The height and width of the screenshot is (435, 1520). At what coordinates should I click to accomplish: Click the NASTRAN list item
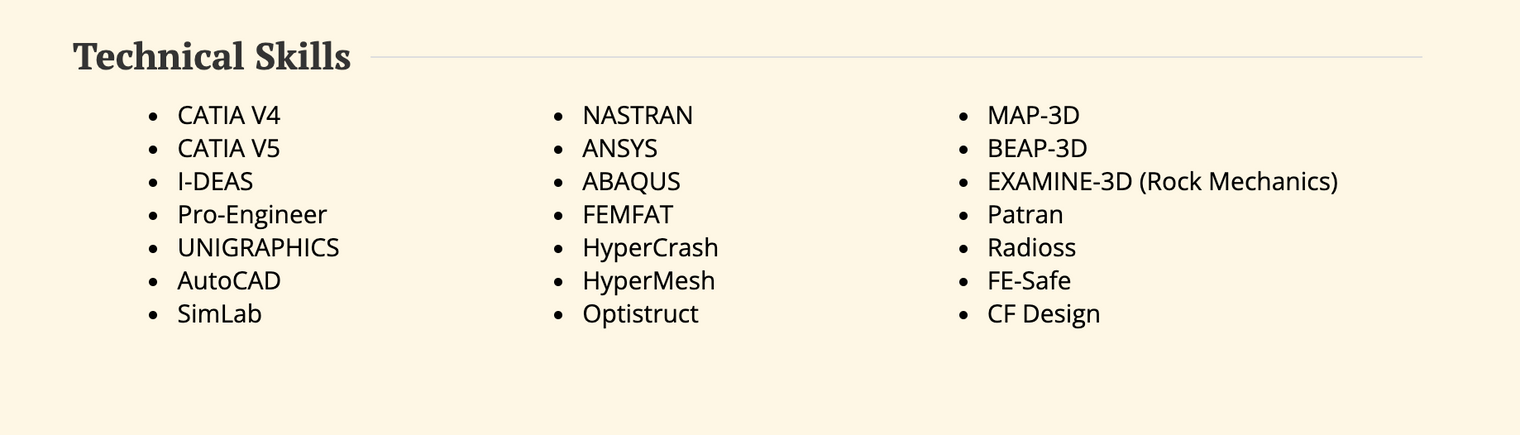coord(638,116)
